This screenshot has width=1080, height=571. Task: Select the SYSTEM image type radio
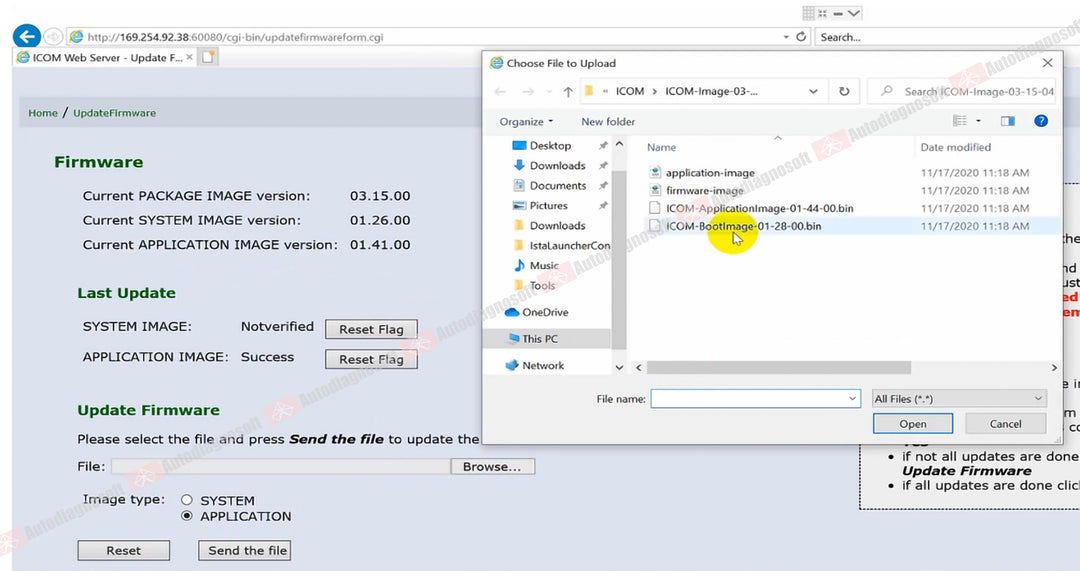187,500
